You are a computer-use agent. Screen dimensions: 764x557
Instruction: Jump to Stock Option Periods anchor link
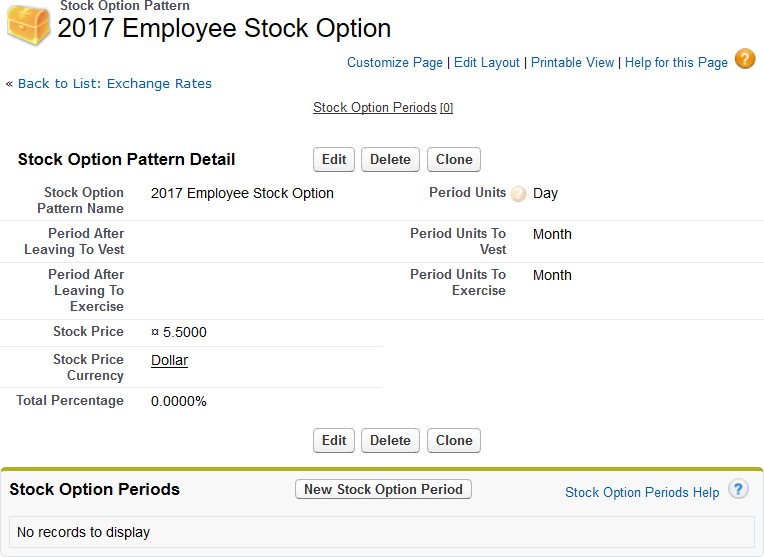374,107
